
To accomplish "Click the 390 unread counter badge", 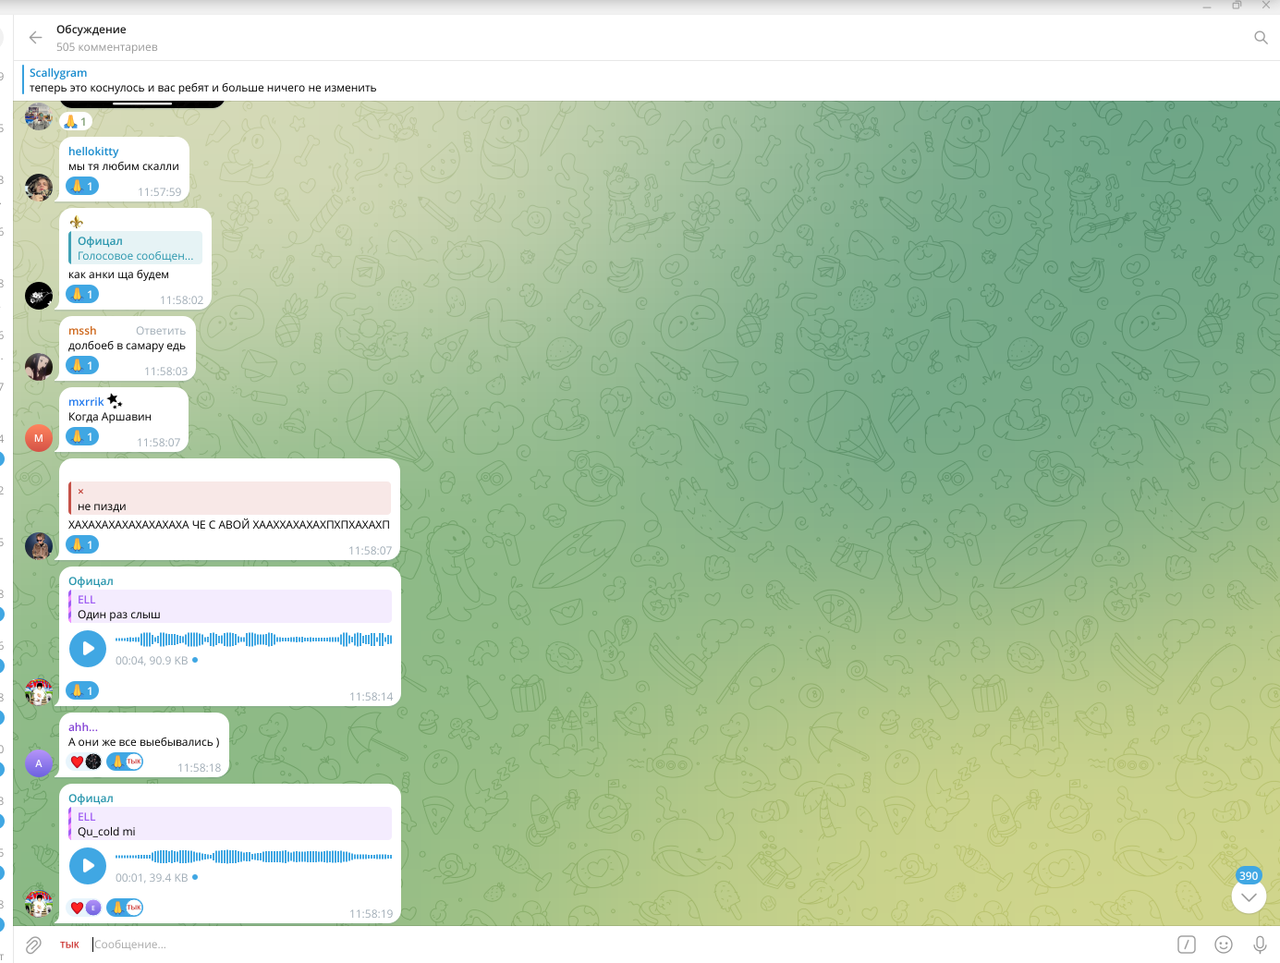I will click(1248, 876).
